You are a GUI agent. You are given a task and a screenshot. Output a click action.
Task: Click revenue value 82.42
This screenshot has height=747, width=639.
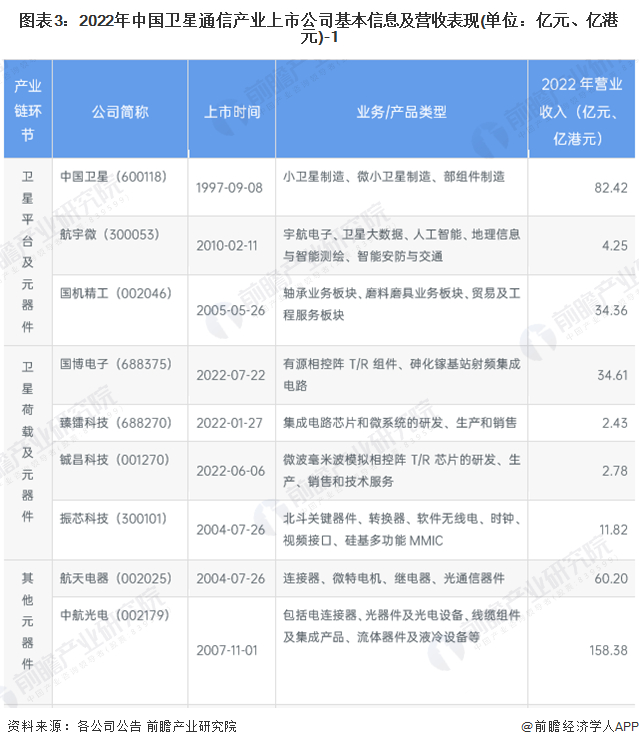tap(611, 188)
